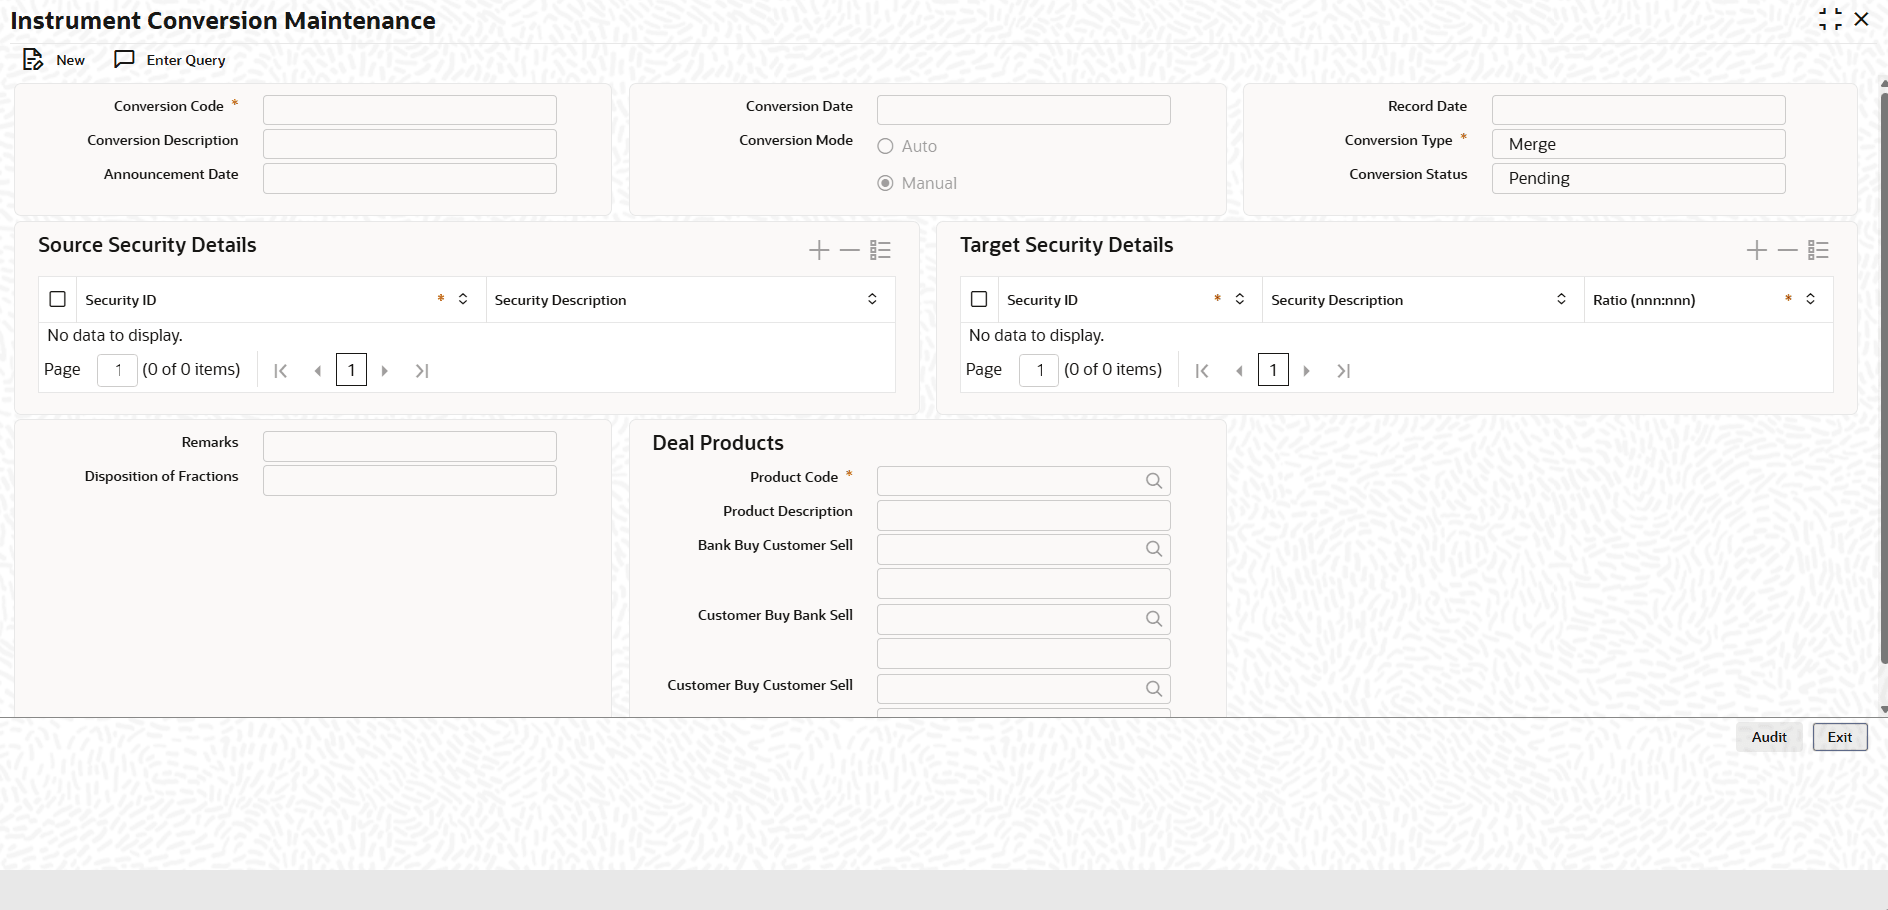Sort Target table by Security Description
Image resolution: width=1888 pixels, height=910 pixels.
1561,299
